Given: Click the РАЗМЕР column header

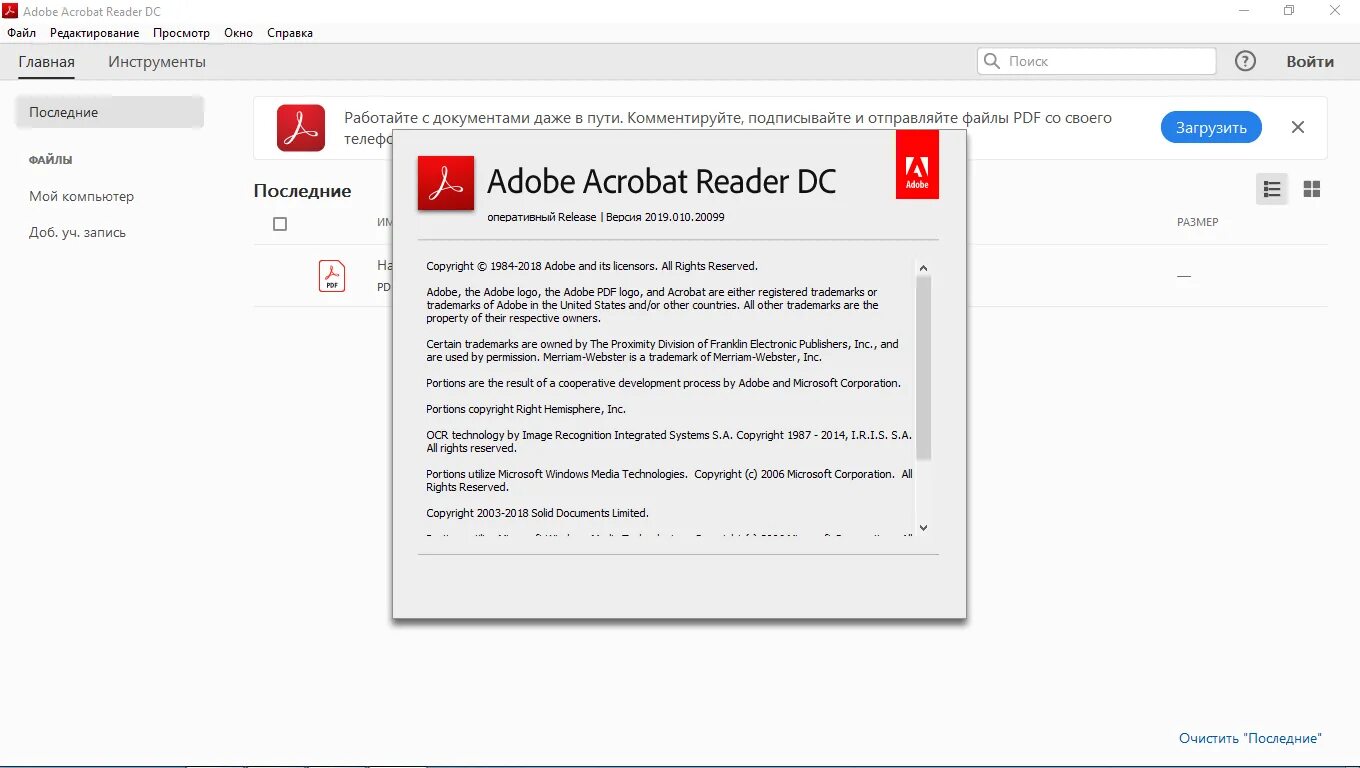Looking at the screenshot, I should coord(1197,222).
